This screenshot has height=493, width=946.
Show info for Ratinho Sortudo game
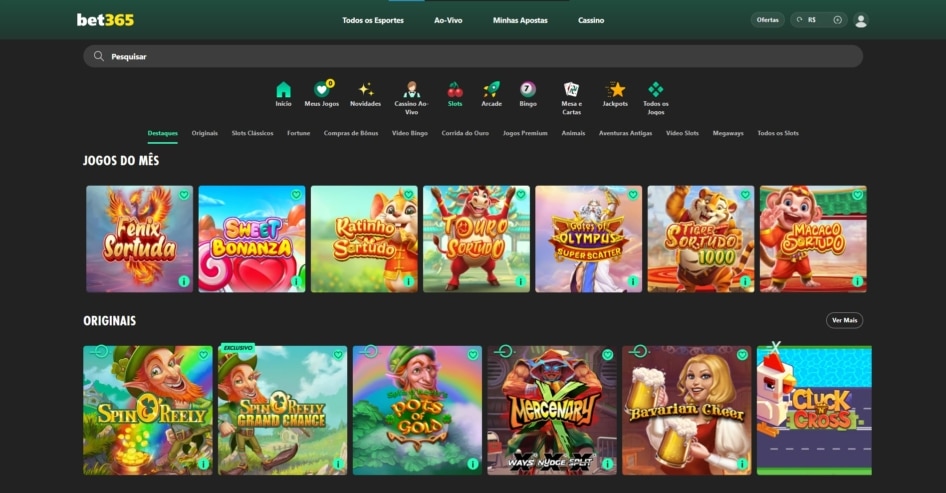[408, 281]
